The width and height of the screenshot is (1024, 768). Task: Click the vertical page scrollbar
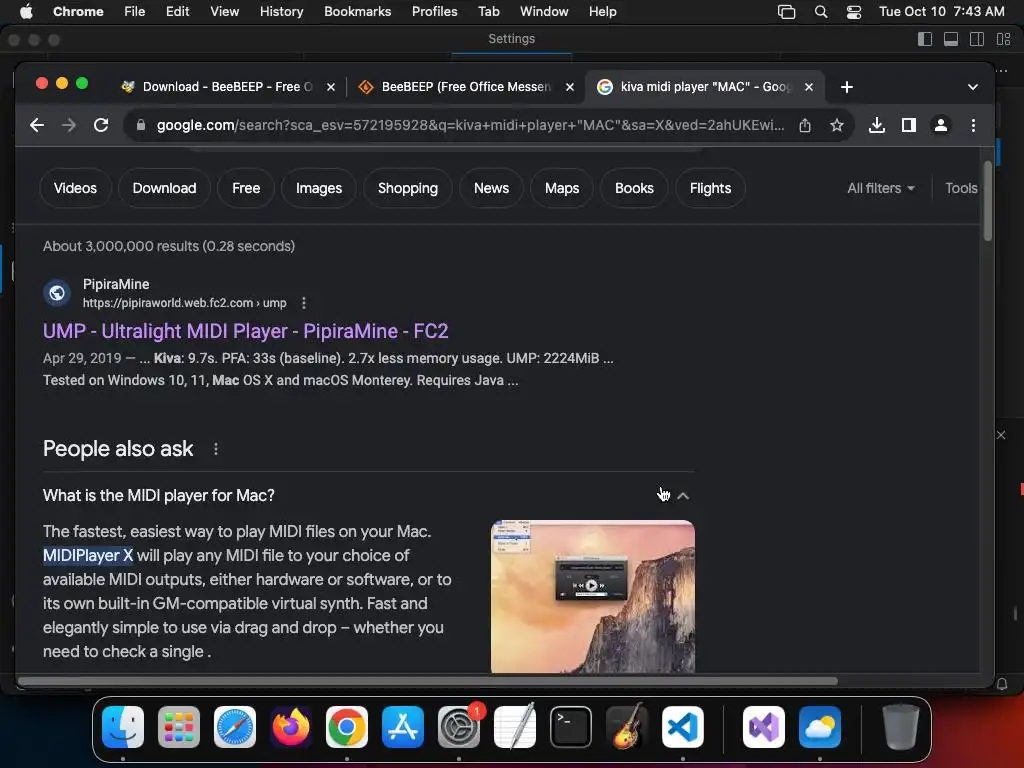[987, 202]
